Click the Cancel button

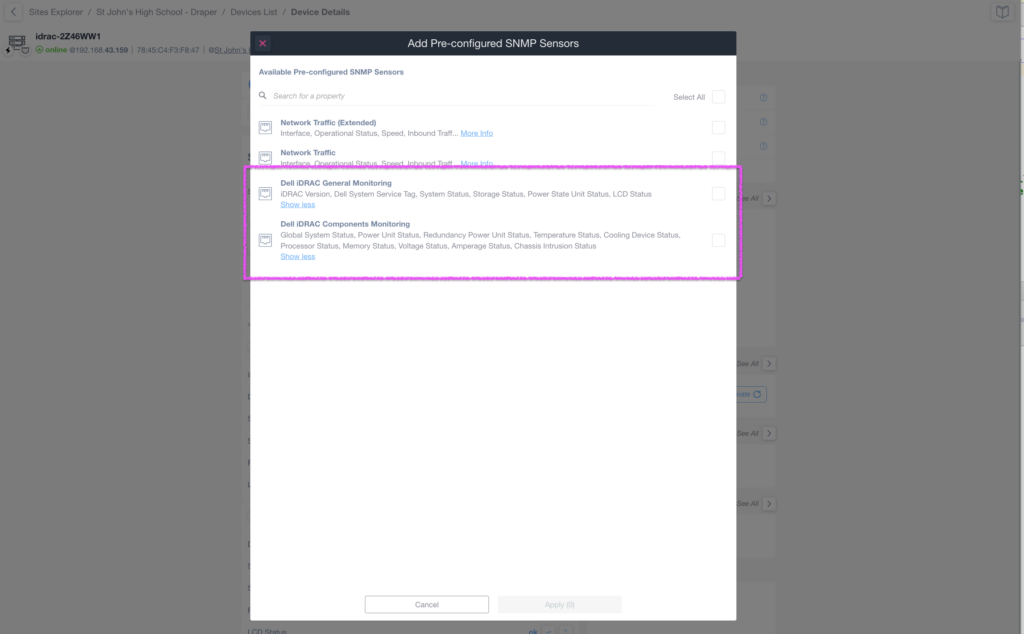coord(426,605)
